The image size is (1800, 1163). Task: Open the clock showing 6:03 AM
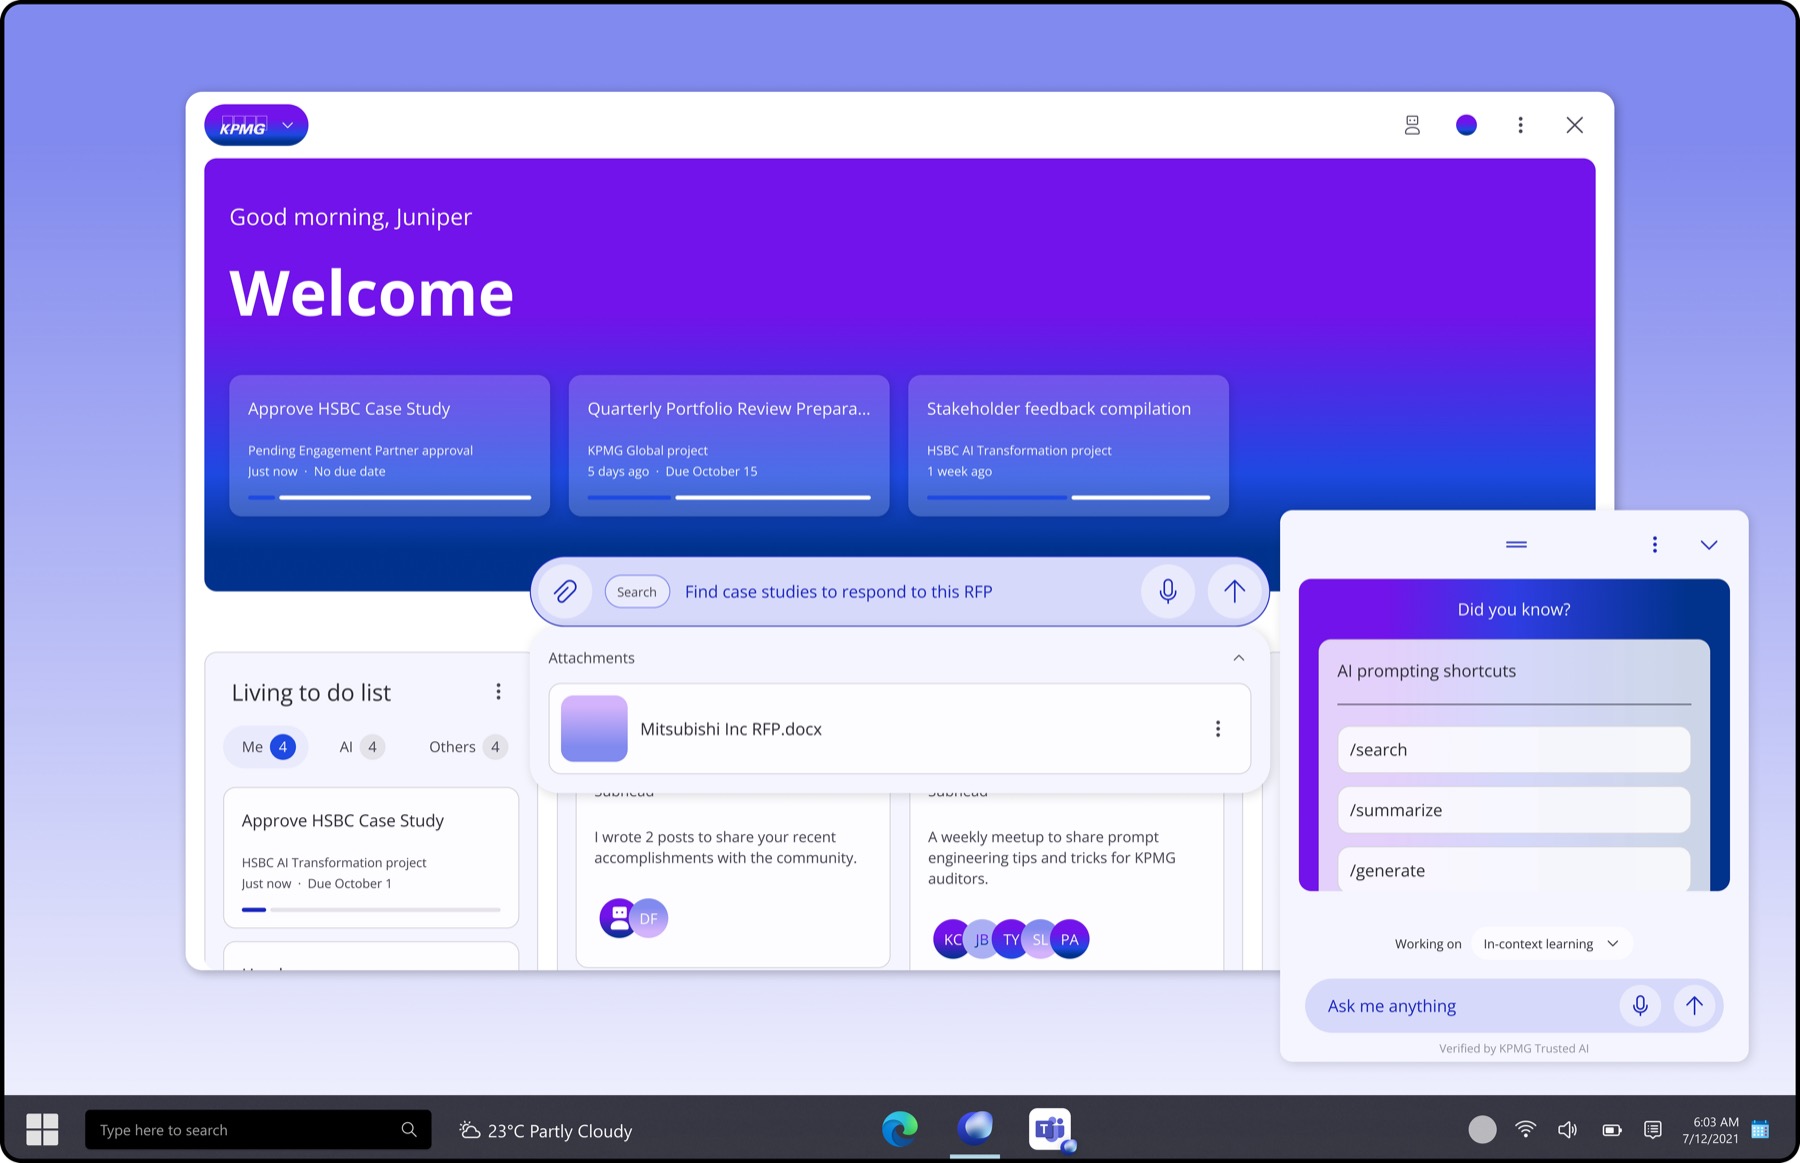coord(1711,1130)
